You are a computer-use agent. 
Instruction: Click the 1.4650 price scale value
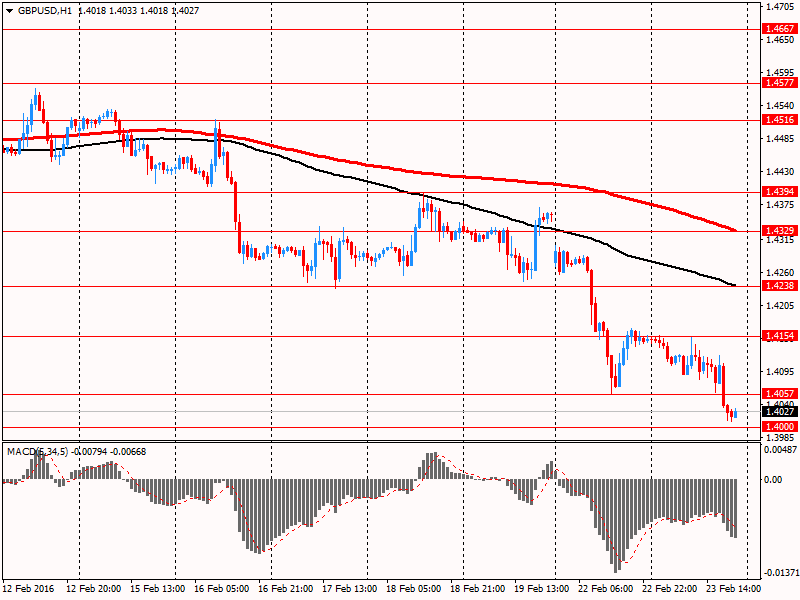click(780, 39)
